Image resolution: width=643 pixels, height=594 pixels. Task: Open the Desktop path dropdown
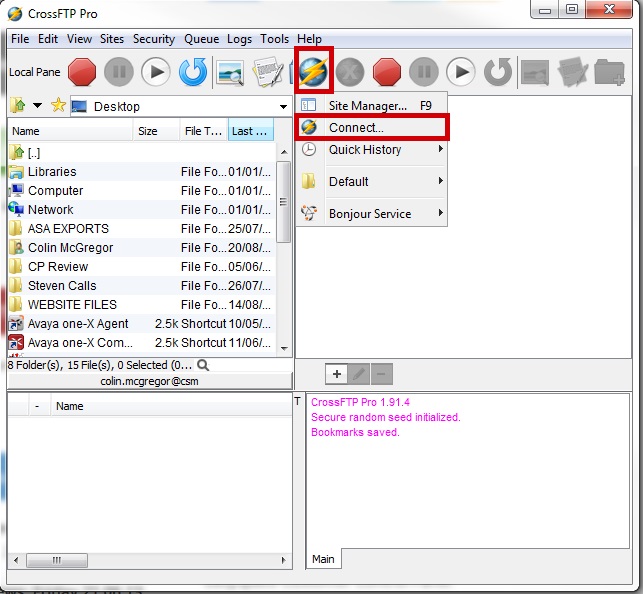[x=284, y=107]
